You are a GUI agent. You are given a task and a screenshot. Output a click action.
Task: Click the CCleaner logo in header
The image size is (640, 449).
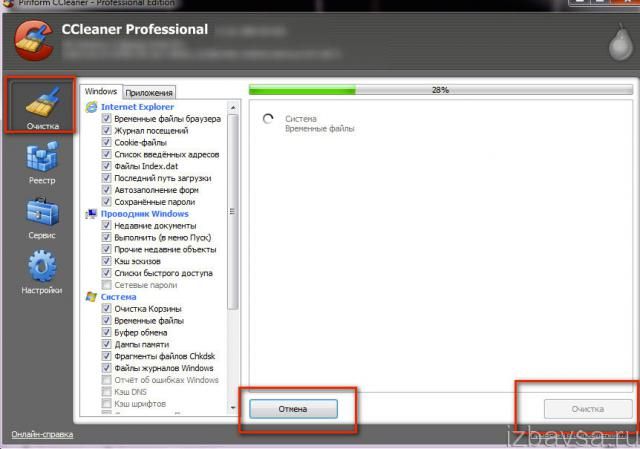(33, 41)
